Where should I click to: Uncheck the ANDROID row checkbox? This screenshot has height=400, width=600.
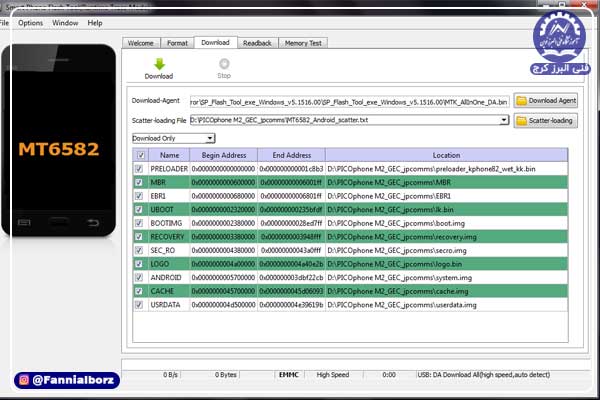point(139,278)
